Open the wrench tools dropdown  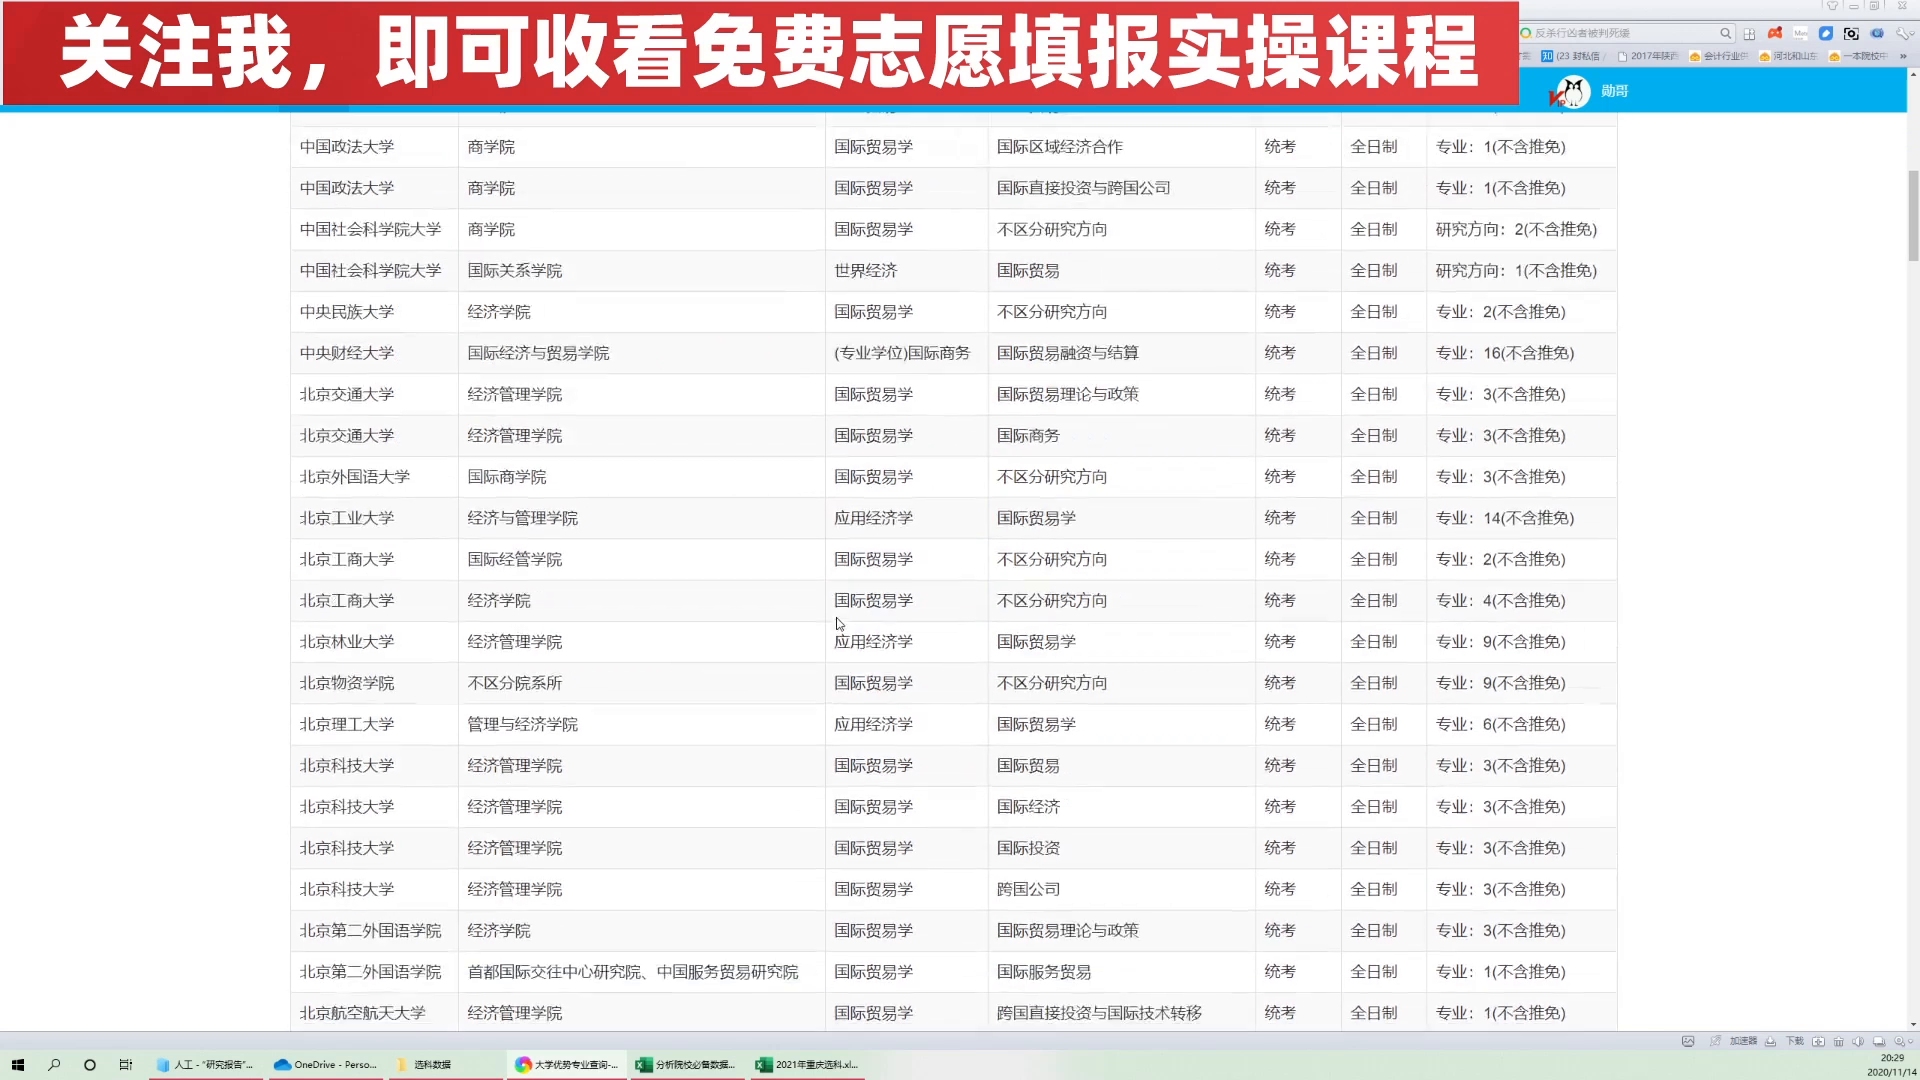tap(1906, 33)
